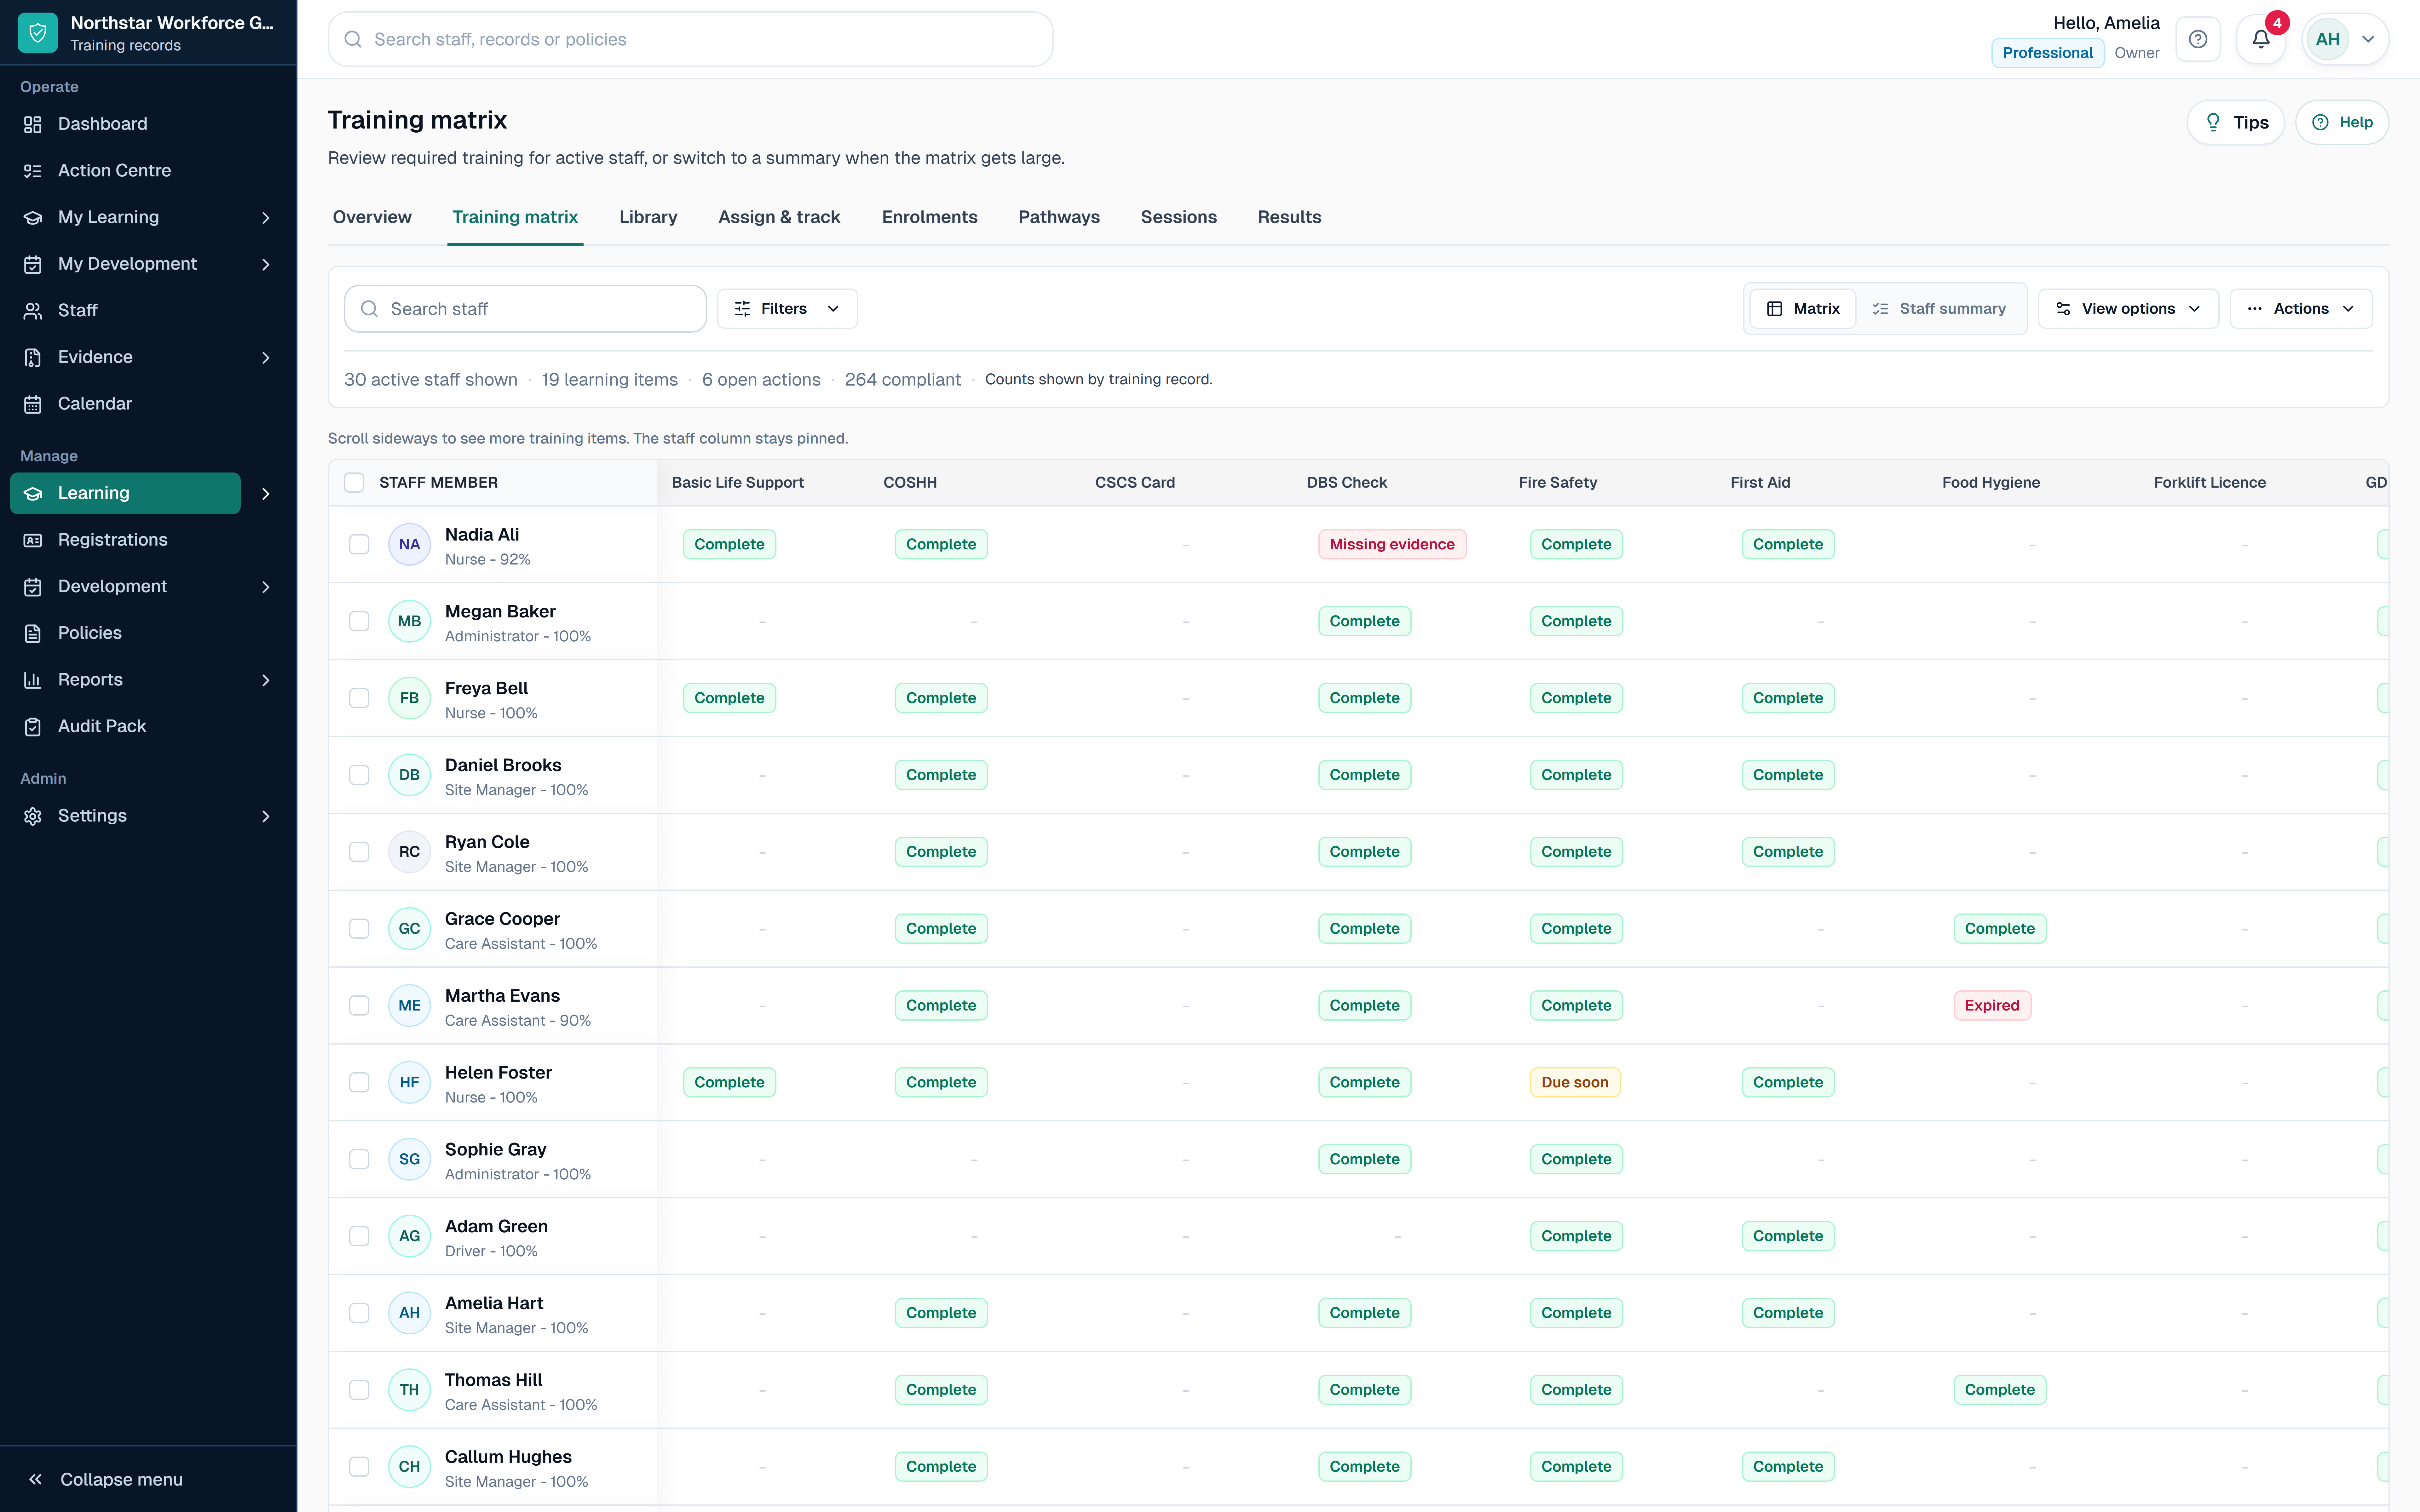Screen dimensions: 2420x1512
Task: Open the Staff page icon
Action: point(33,311)
